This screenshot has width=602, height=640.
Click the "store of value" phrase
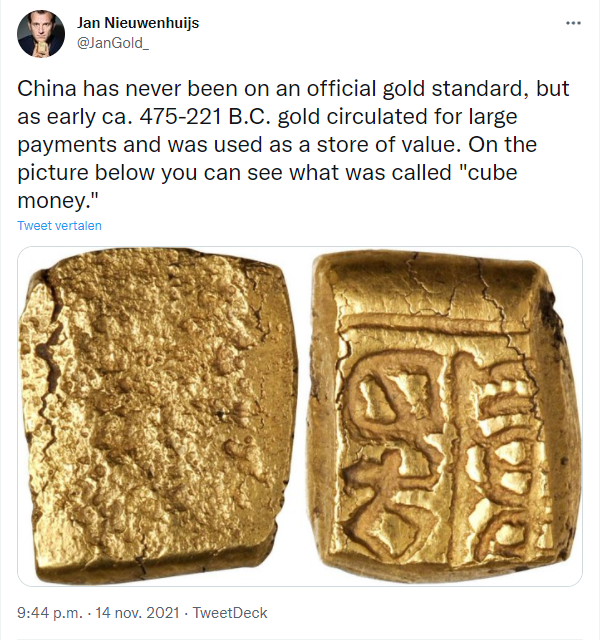click(386, 144)
